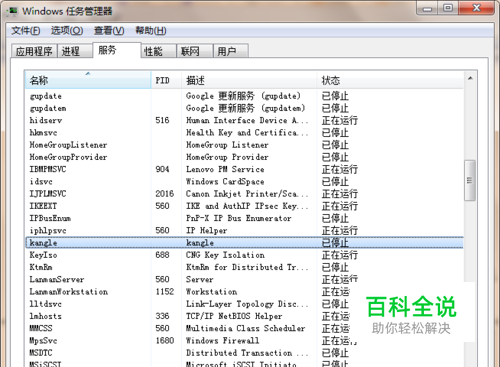Maximize the Task Manager window
The width and height of the screenshot is (500, 367).
pyautogui.click(x=448, y=8)
